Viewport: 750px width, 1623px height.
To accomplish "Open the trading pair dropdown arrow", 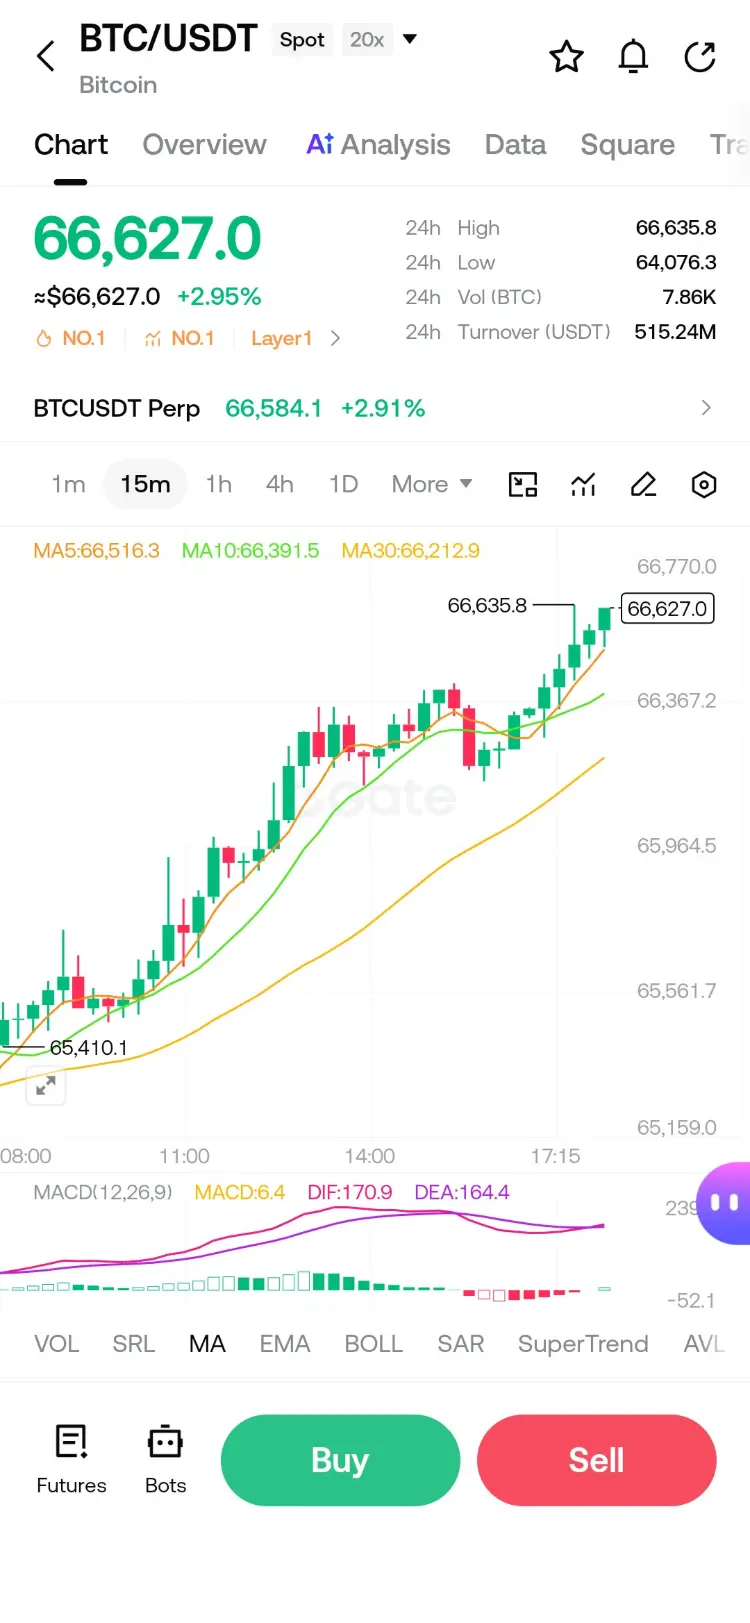I will point(409,40).
